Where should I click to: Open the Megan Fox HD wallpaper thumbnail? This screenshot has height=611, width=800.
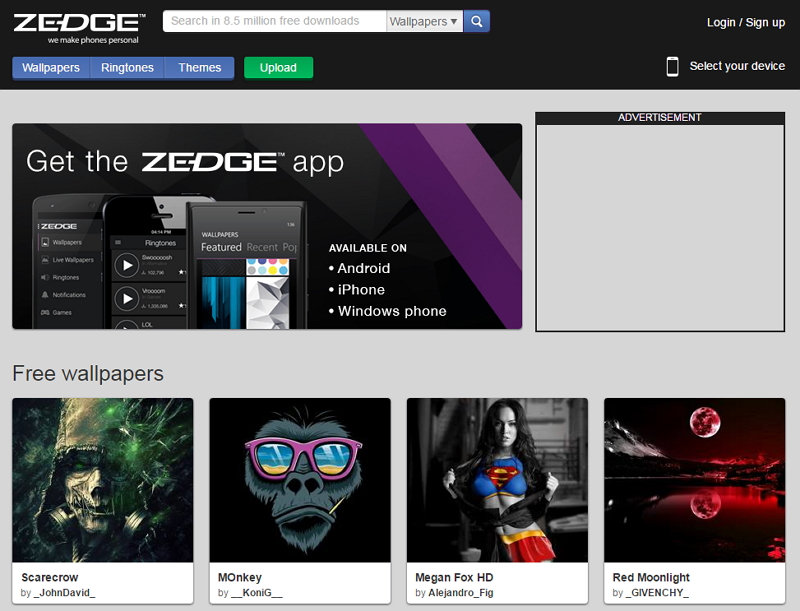[x=497, y=480]
